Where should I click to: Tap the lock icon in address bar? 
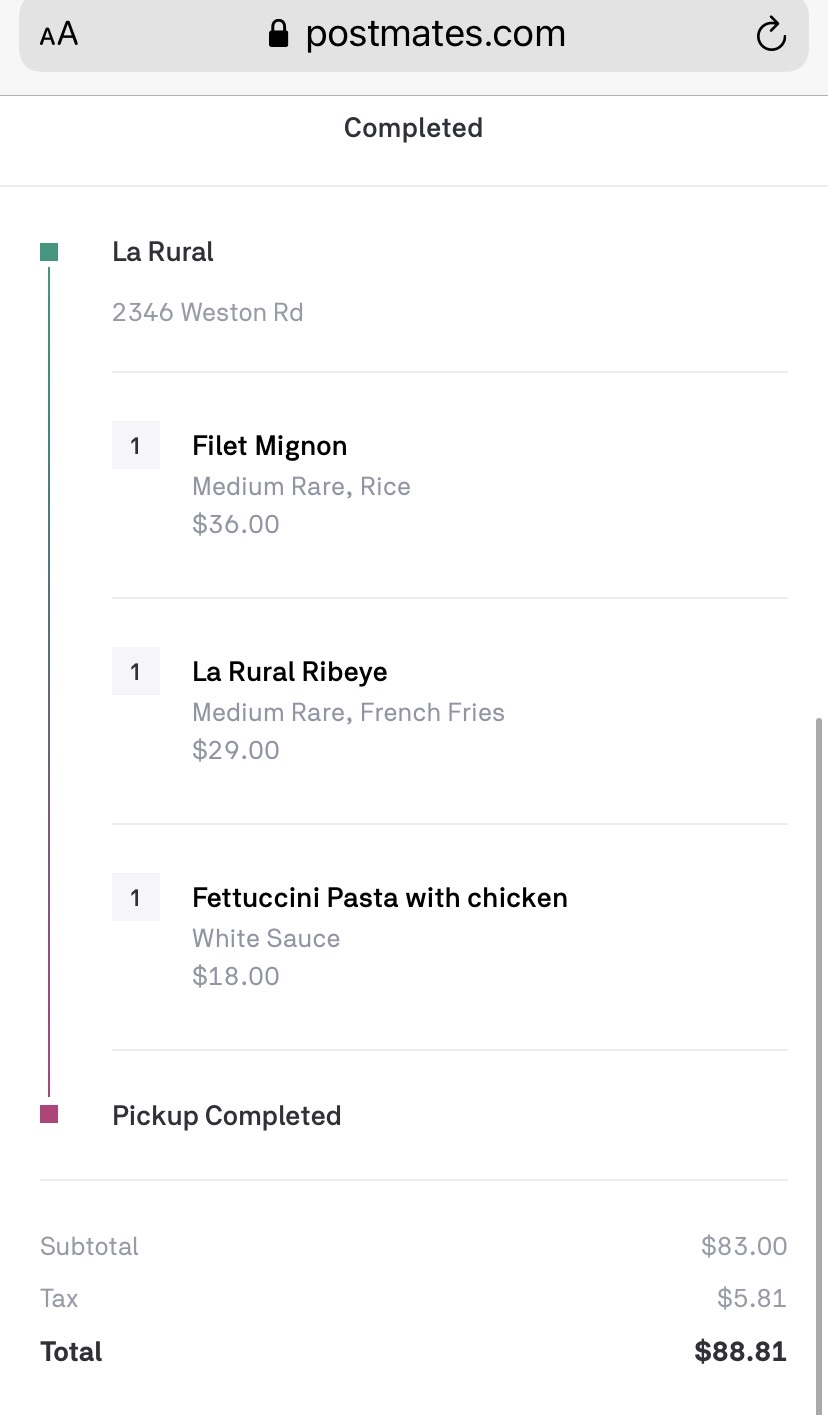pos(279,35)
